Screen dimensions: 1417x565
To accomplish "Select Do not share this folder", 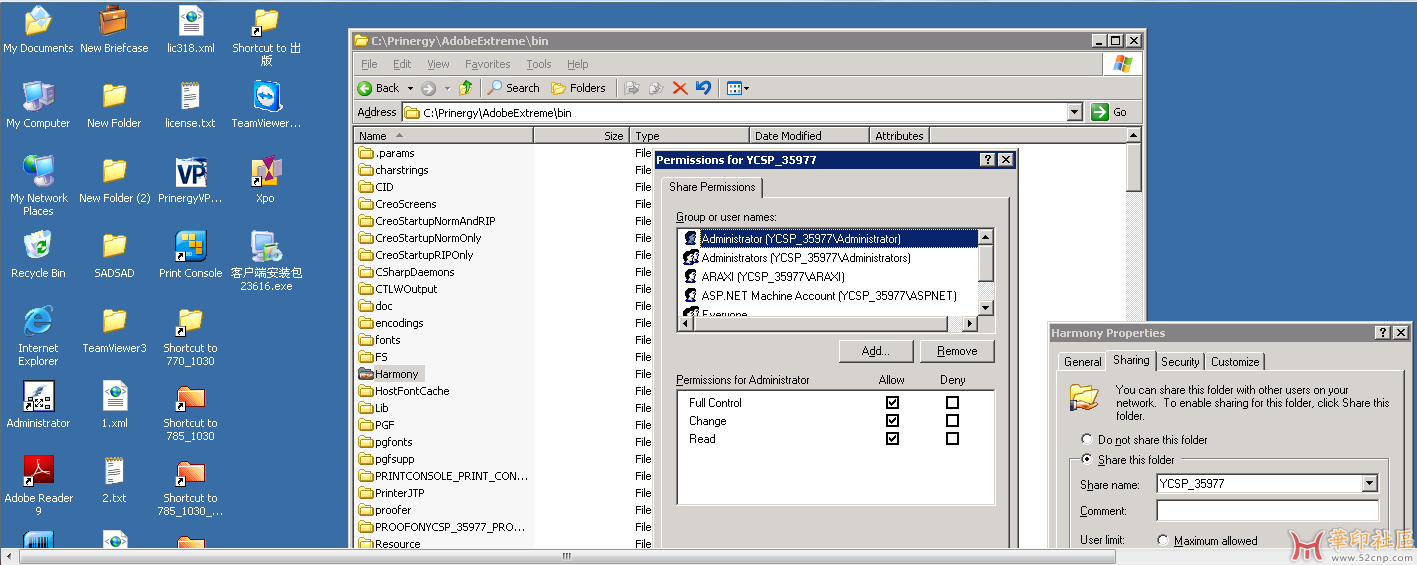I will click(1145, 440).
